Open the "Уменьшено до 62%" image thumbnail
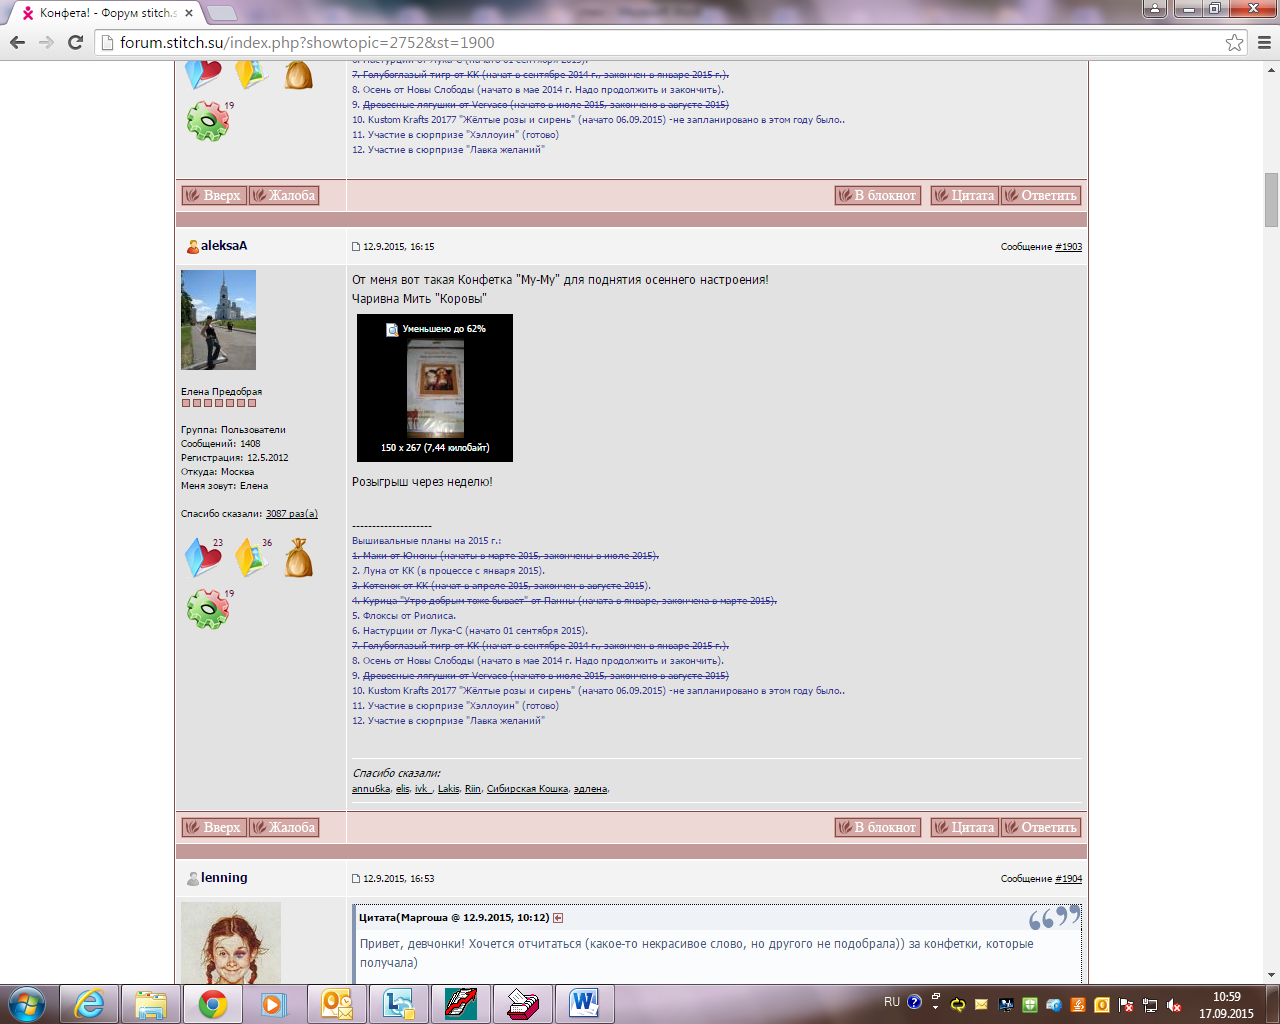Viewport: 1280px width, 1024px height. [x=435, y=388]
